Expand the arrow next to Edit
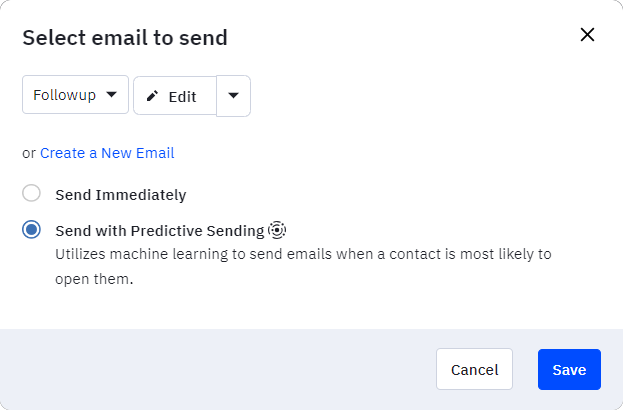This screenshot has width=623, height=410. 234,96
